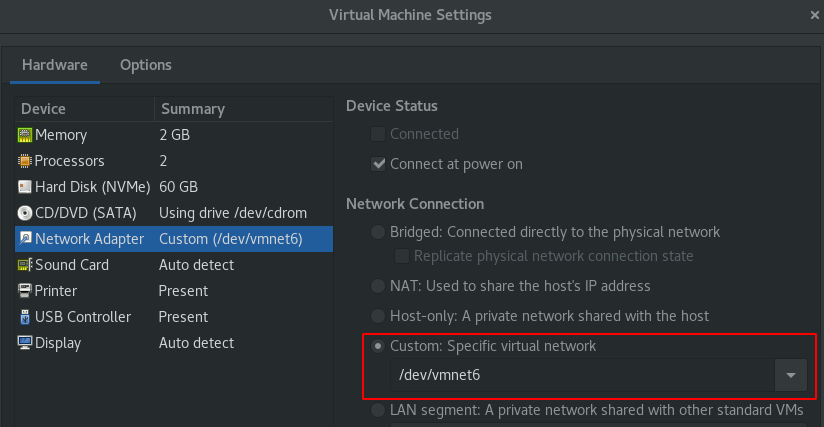Select the USB Controller icon

25,317
